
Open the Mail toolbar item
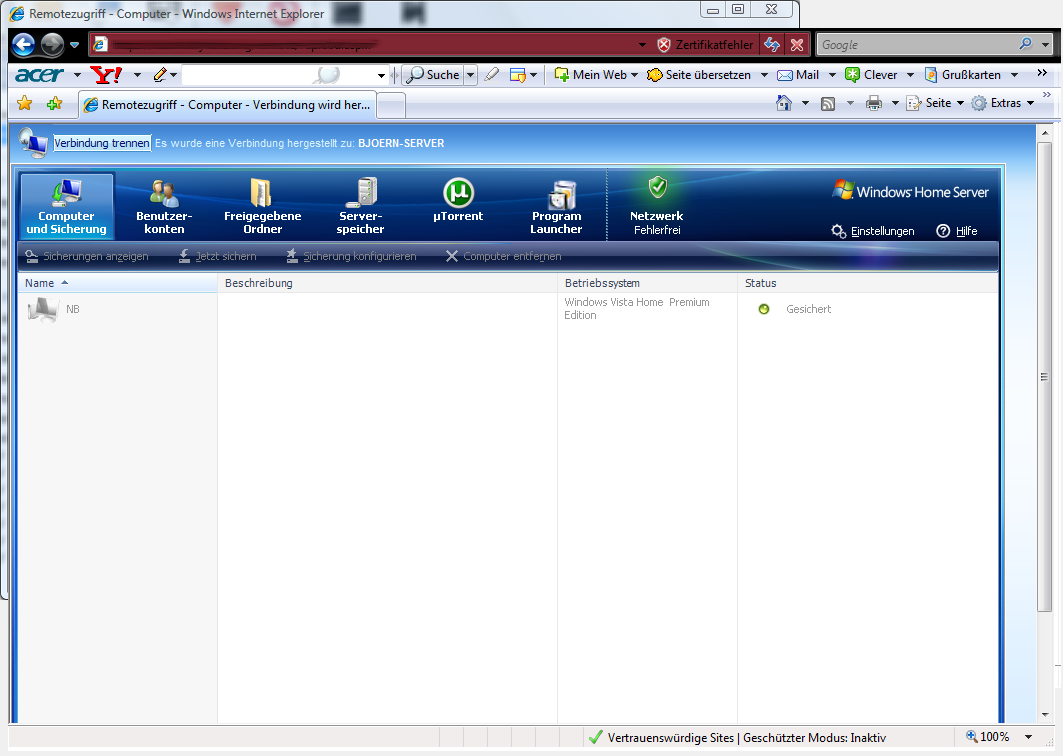pyautogui.click(x=798, y=75)
